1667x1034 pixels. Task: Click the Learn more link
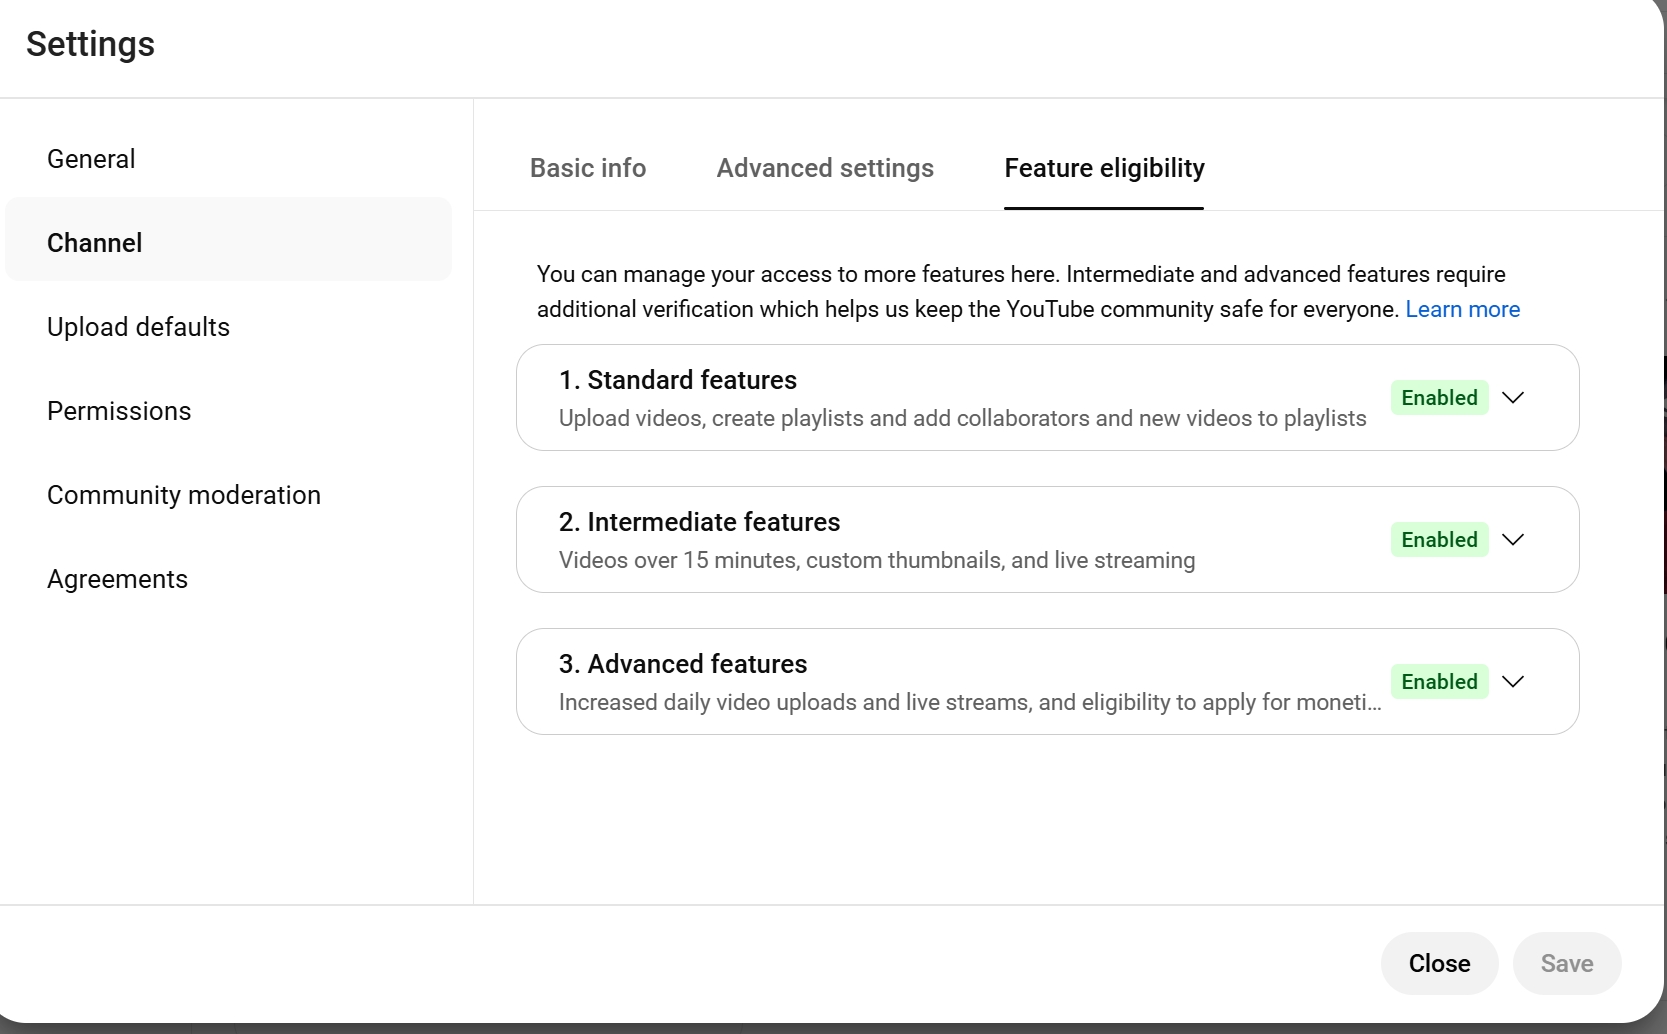tap(1462, 309)
